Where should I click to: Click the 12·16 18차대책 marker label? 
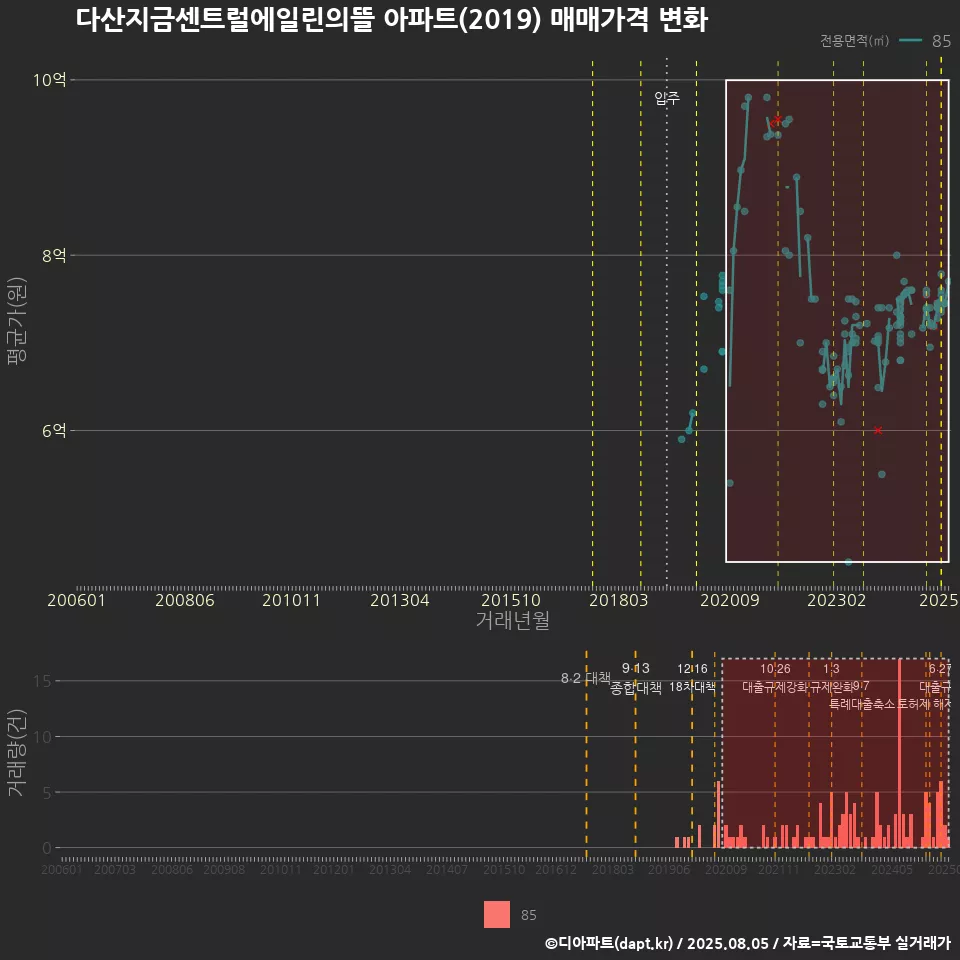[692, 678]
